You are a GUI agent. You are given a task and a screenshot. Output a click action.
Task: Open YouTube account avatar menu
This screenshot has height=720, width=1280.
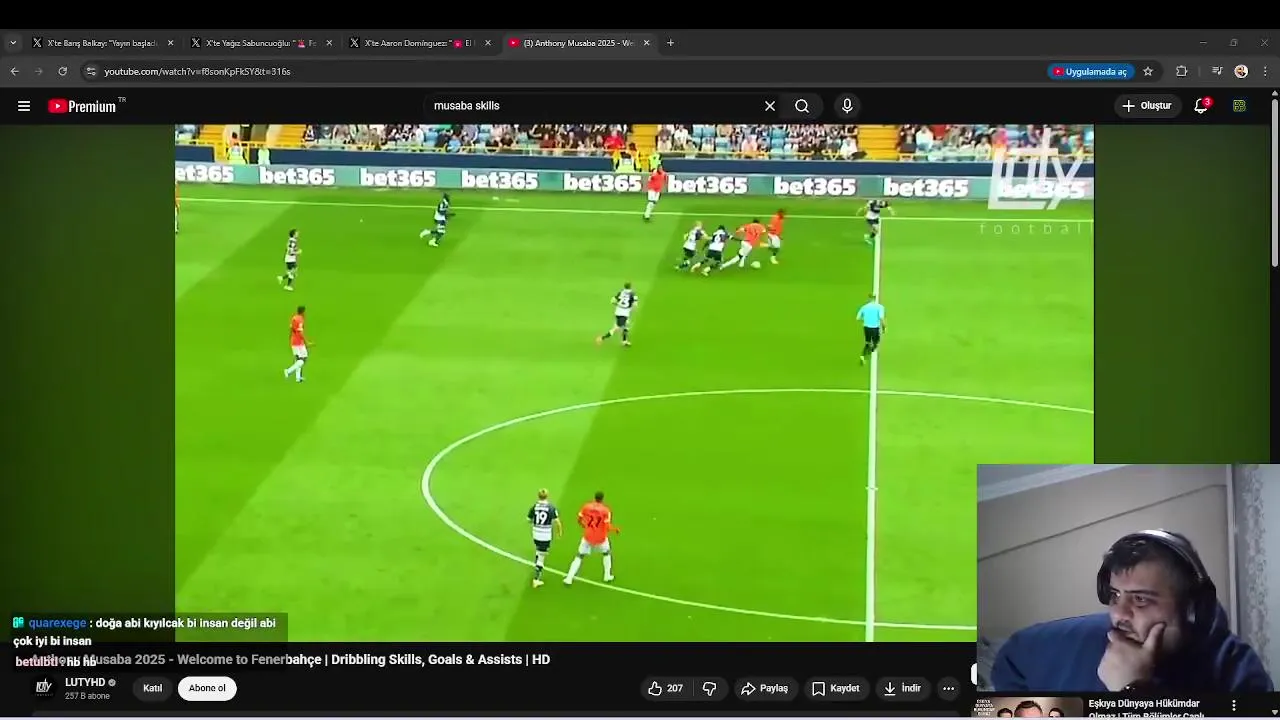click(1239, 106)
